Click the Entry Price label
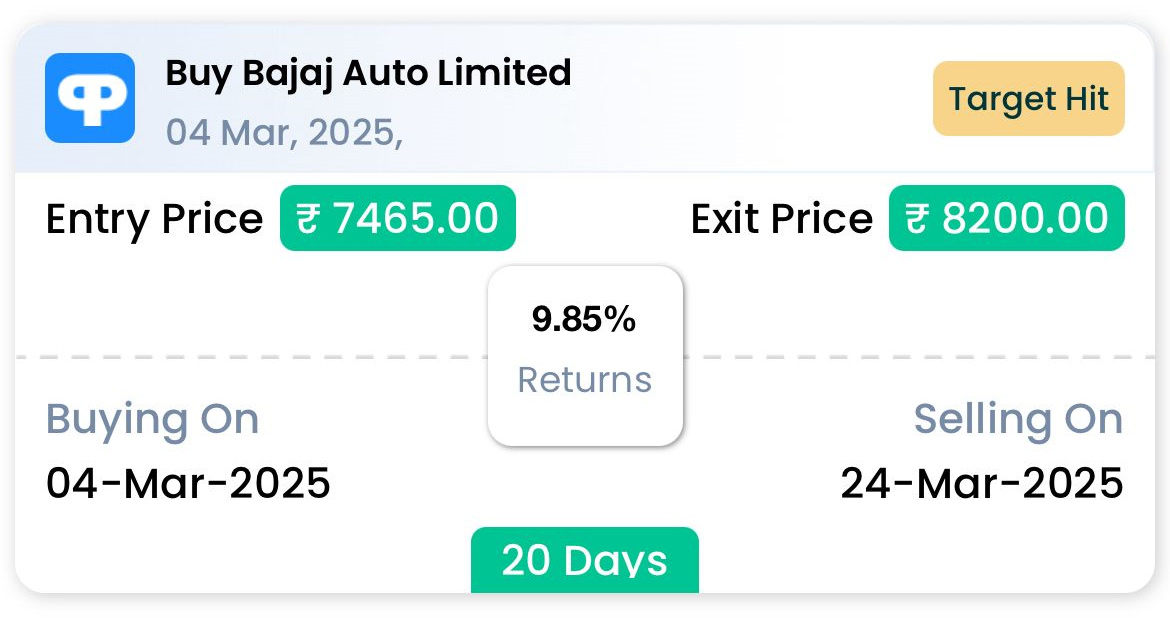Image resolution: width=1170 pixels, height=618 pixels. click(x=154, y=219)
